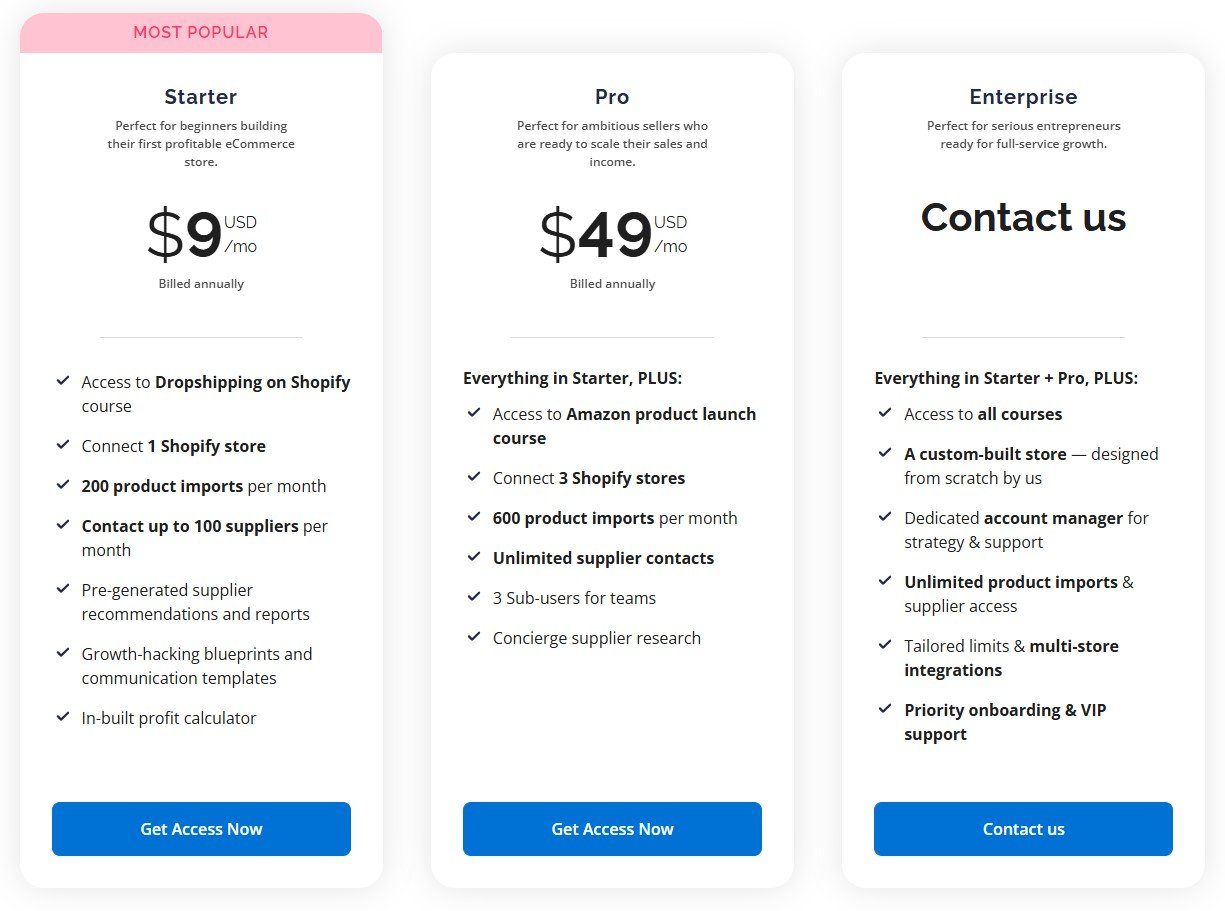This screenshot has height=911, width=1225.
Task: Click checkmark beside 3 Sub-users for teams
Action: 474,597
